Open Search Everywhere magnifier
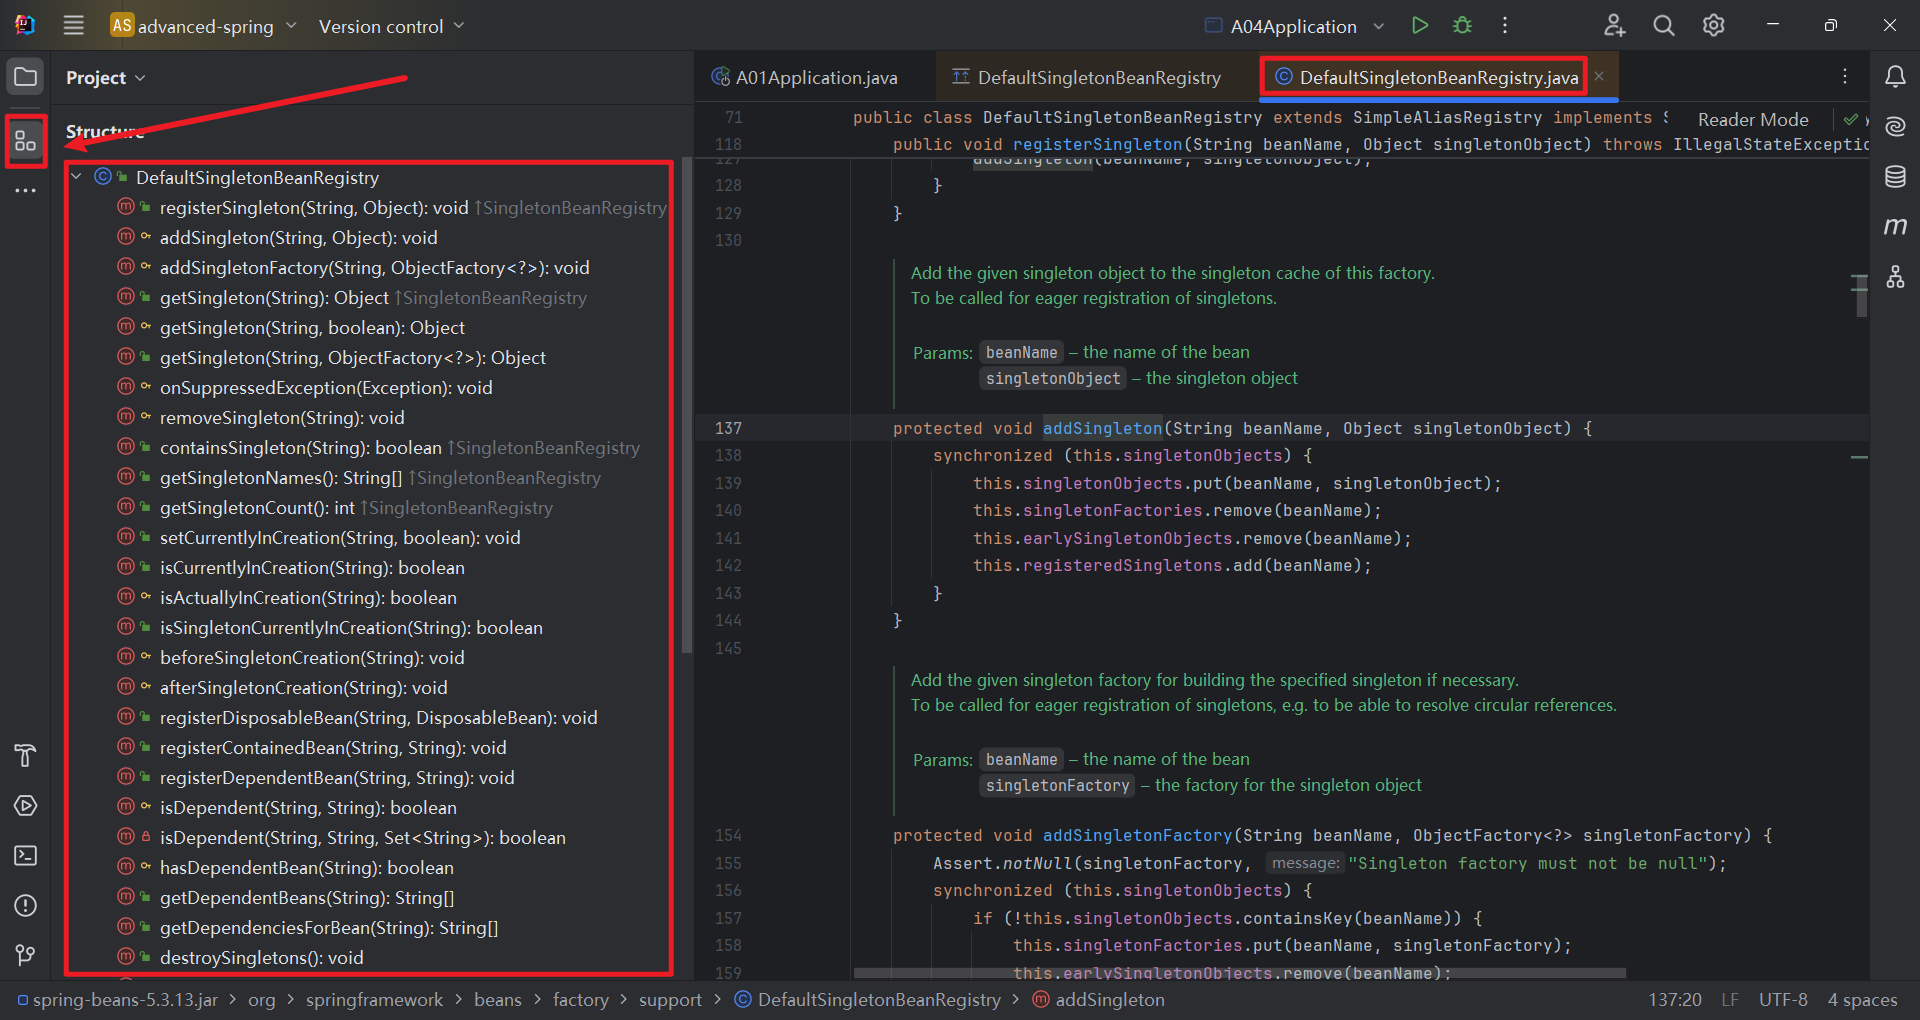 1664,26
